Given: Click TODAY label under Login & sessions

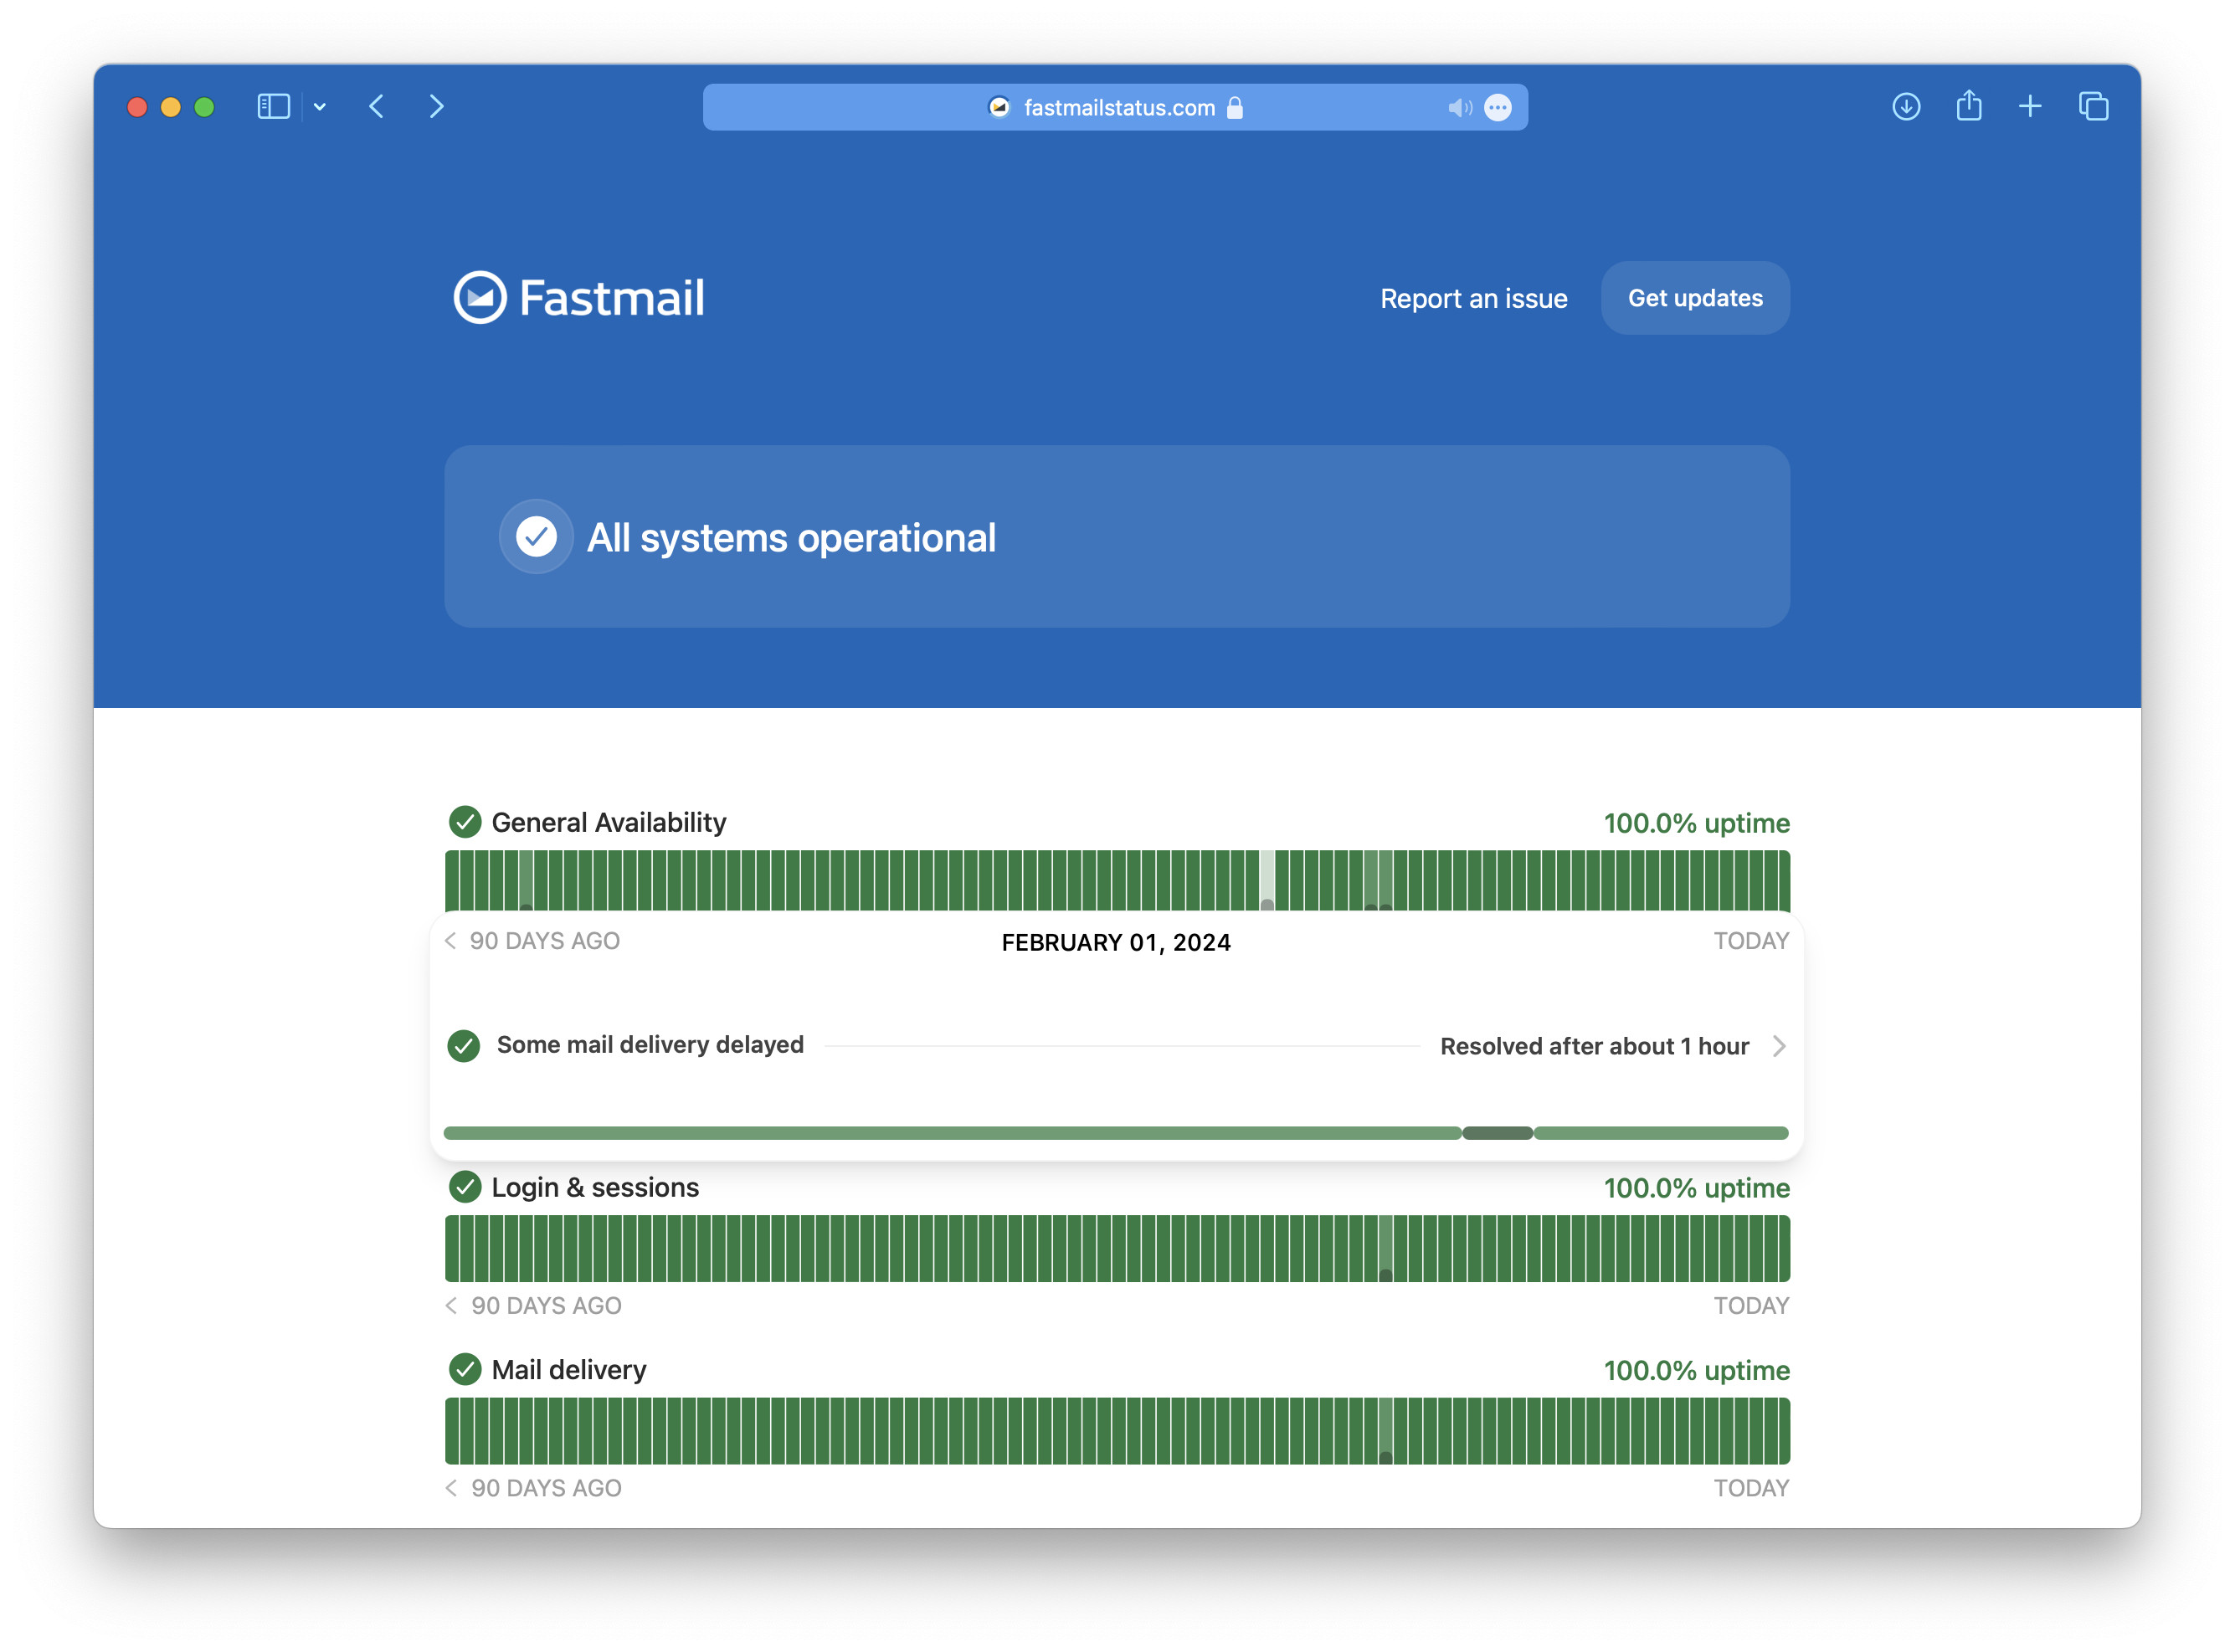Looking at the screenshot, I should 1750,1305.
